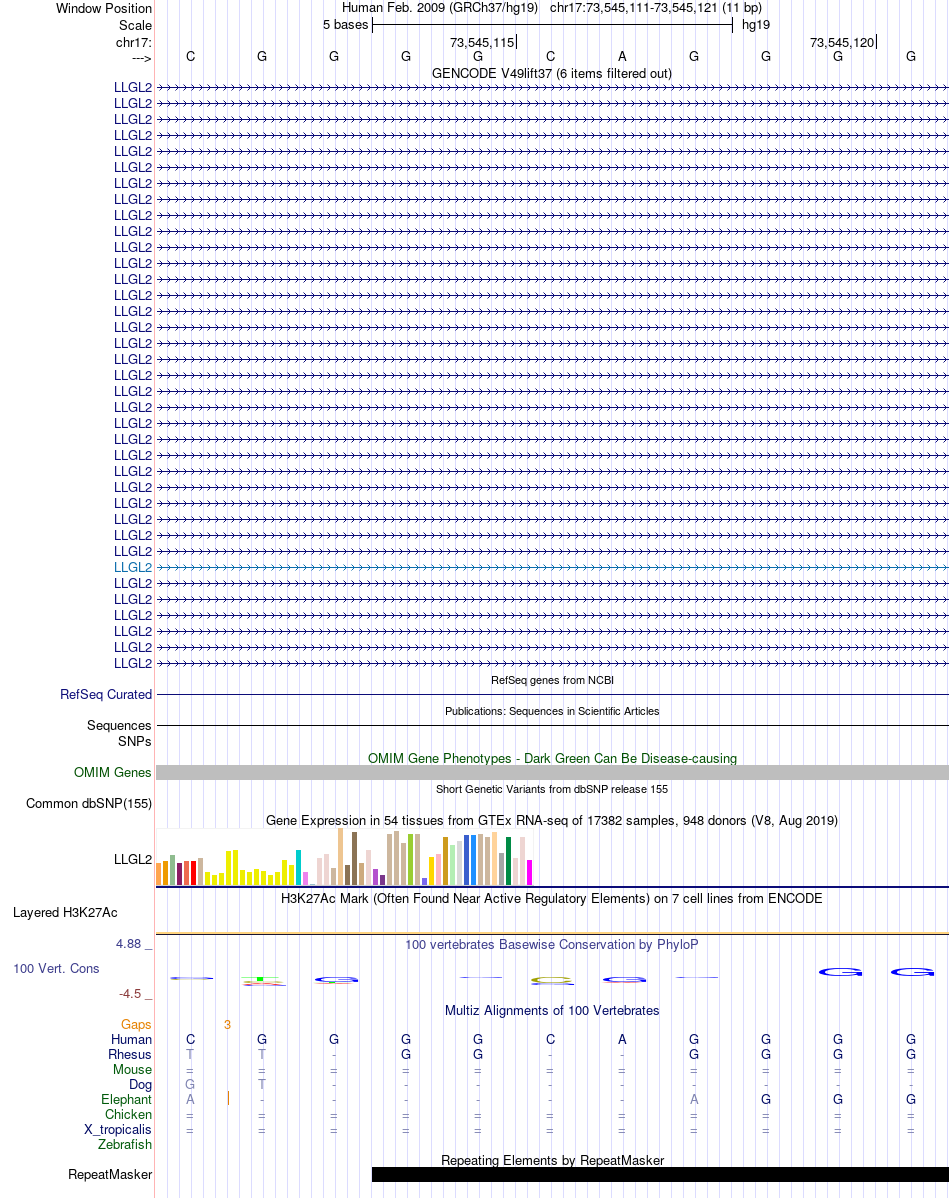Screen dimensions: 950x1198
Task: Open '100 vertebrates Basewise Conservation by PhyloP' title
Action: (x=552, y=945)
